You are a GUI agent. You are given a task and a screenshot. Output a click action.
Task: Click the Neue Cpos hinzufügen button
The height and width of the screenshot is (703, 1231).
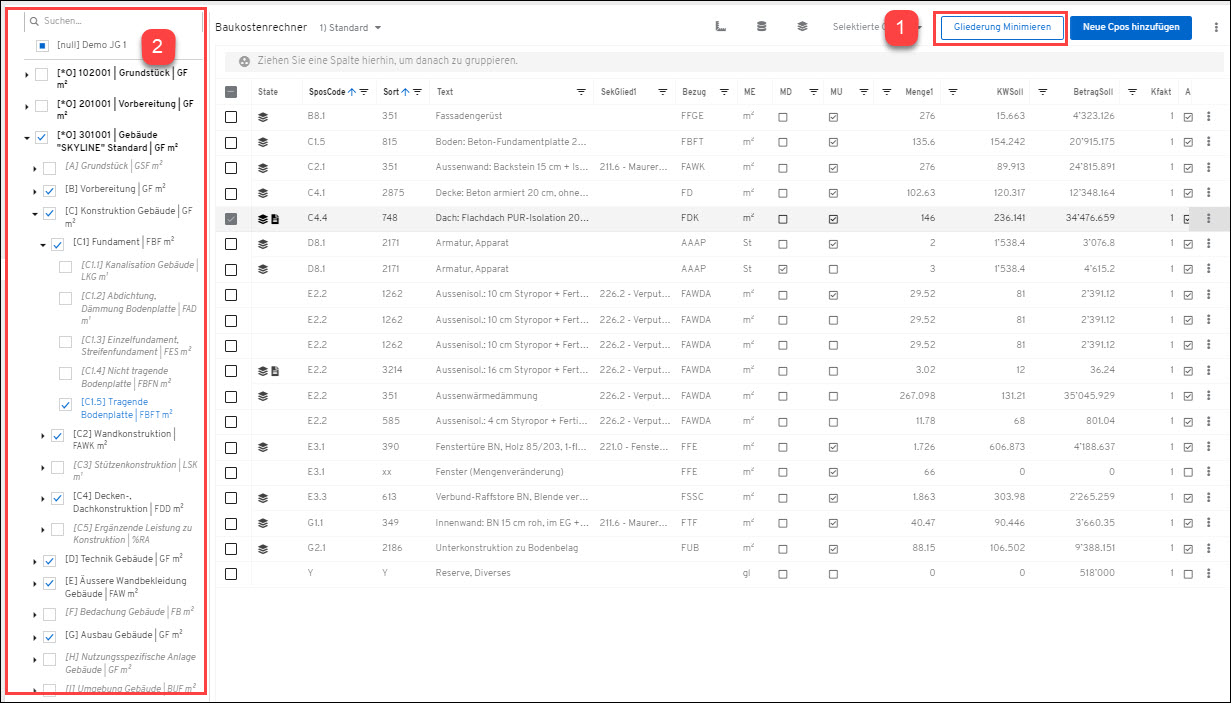tap(1130, 27)
